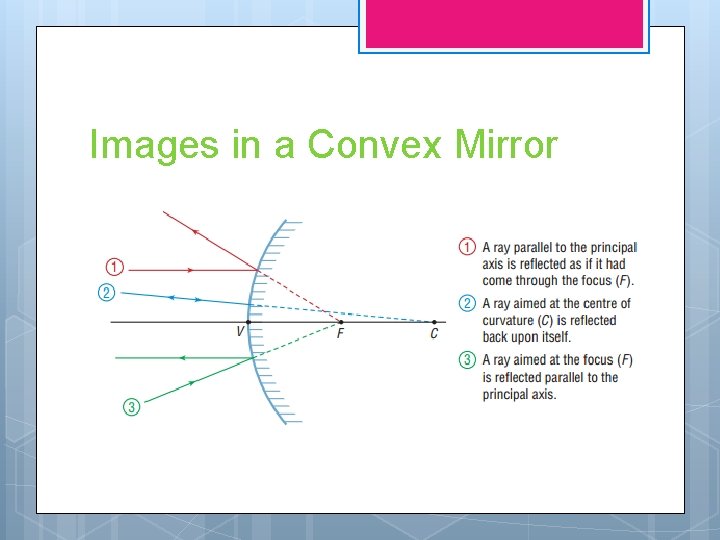The width and height of the screenshot is (720, 540).
Task: Click the text 'is reflected parallel to the'
Action: pos(550,377)
